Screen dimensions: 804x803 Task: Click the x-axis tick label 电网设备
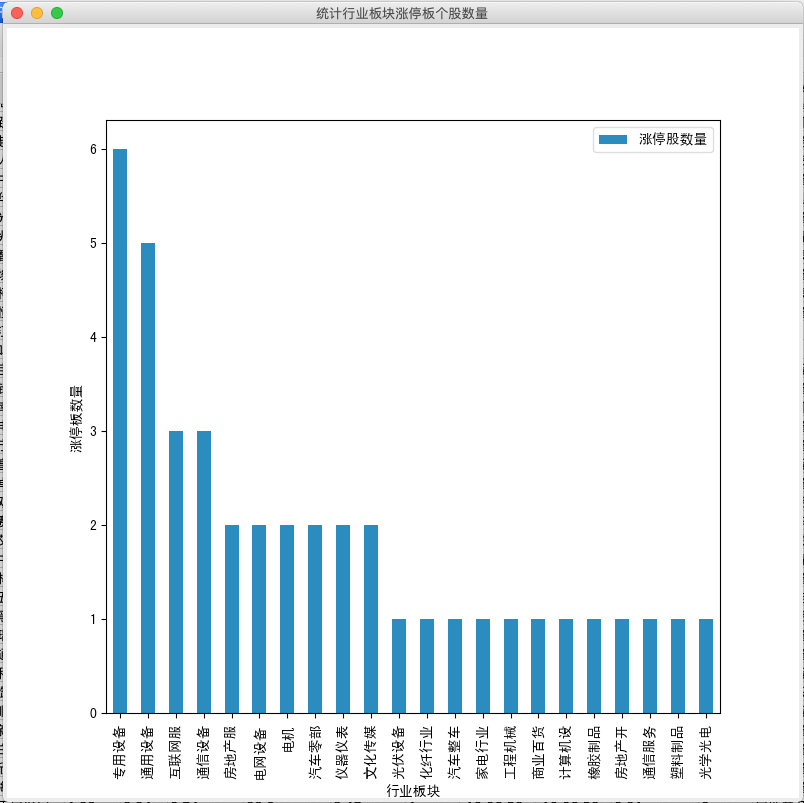pos(259,754)
